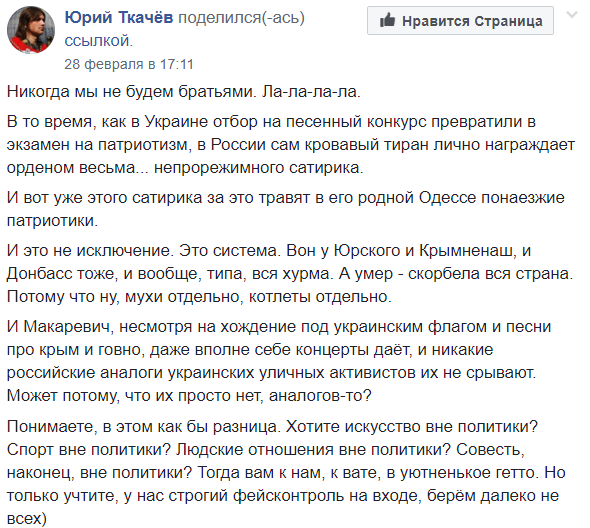This screenshot has width=590, height=528.
Task: Open the Юрий Ткачёв profile name link
Action: click(x=119, y=17)
